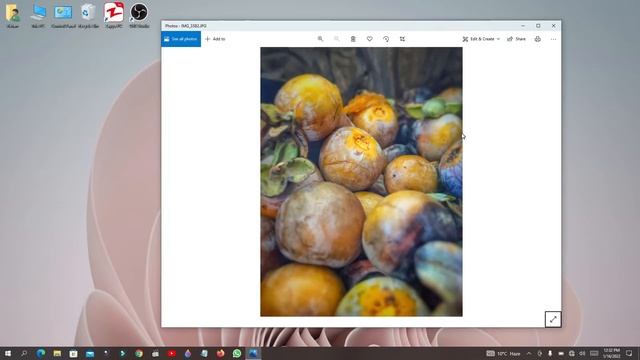
Task: Open weather widget showing 10°C Haze
Action: (504, 353)
